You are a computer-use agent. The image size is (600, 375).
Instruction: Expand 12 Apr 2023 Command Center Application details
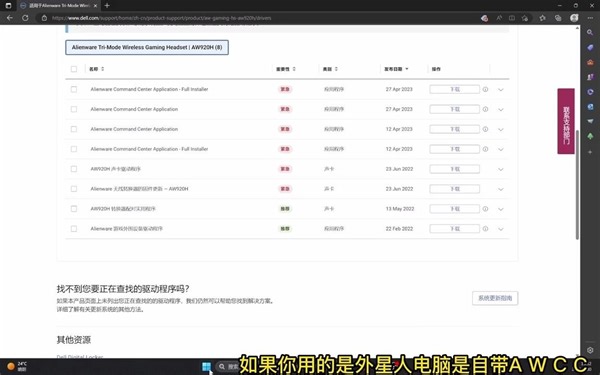pos(501,129)
